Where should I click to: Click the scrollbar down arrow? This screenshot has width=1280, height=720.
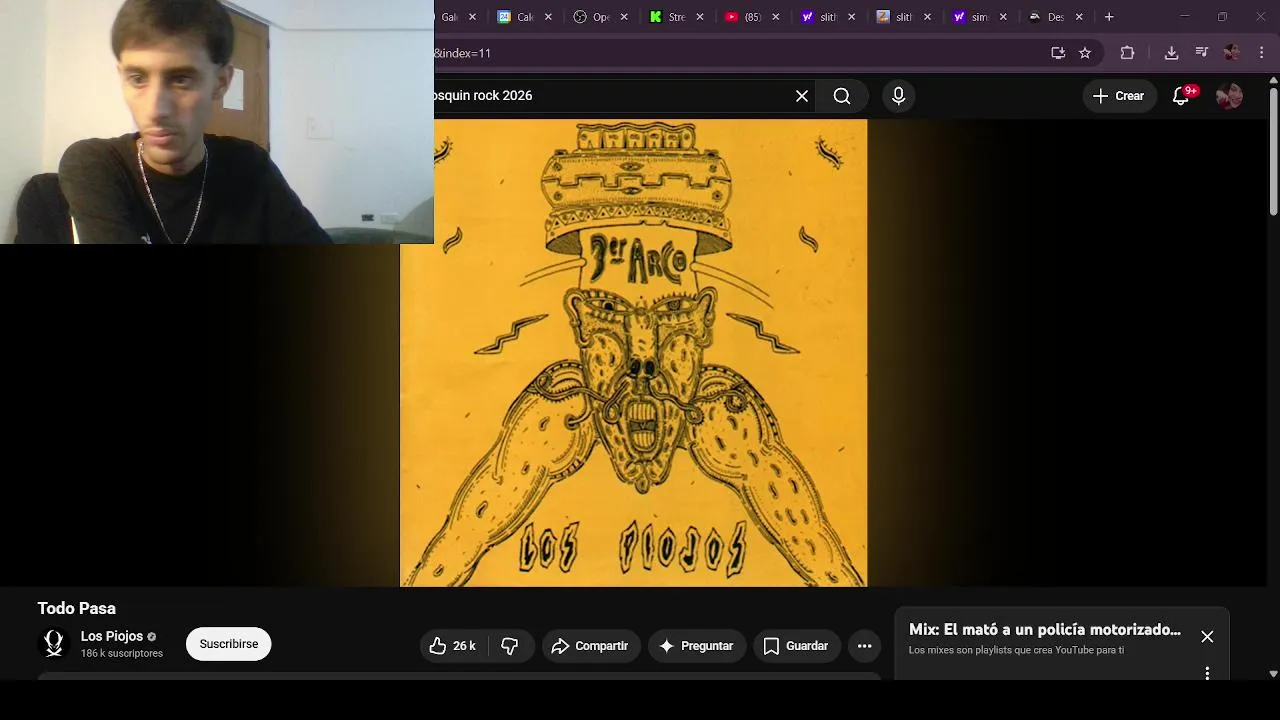(1273, 674)
